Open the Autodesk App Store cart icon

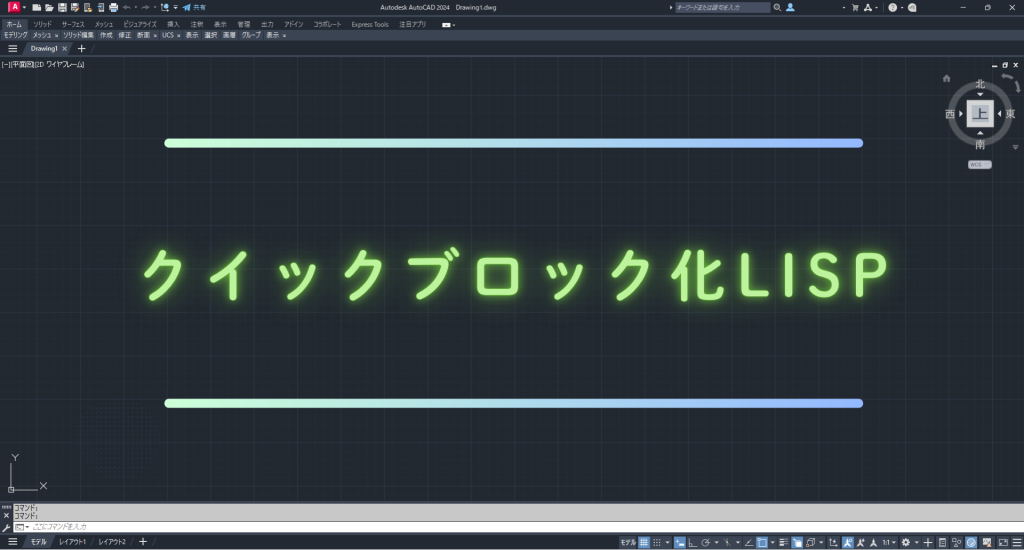tap(854, 7)
